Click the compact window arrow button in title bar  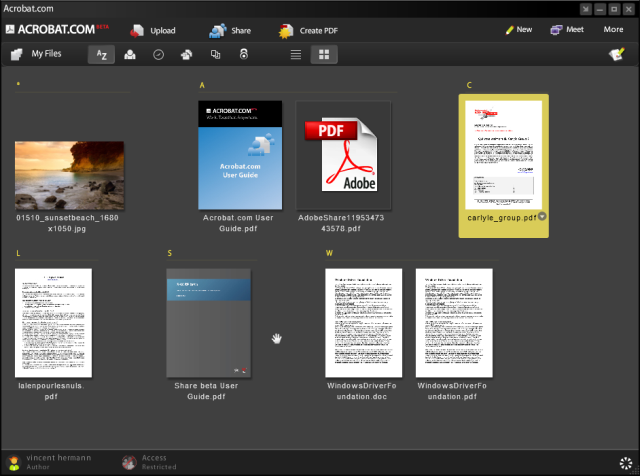(x=586, y=9)
